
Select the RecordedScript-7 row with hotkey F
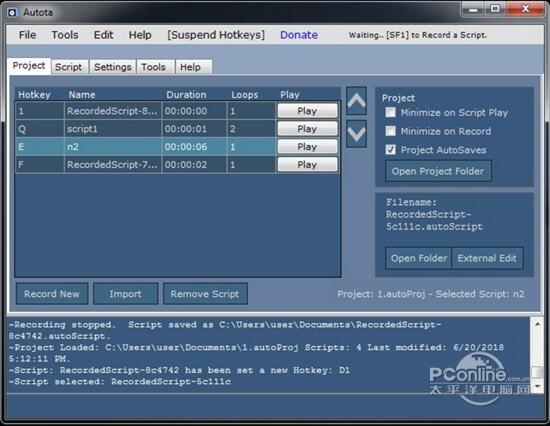145,165
